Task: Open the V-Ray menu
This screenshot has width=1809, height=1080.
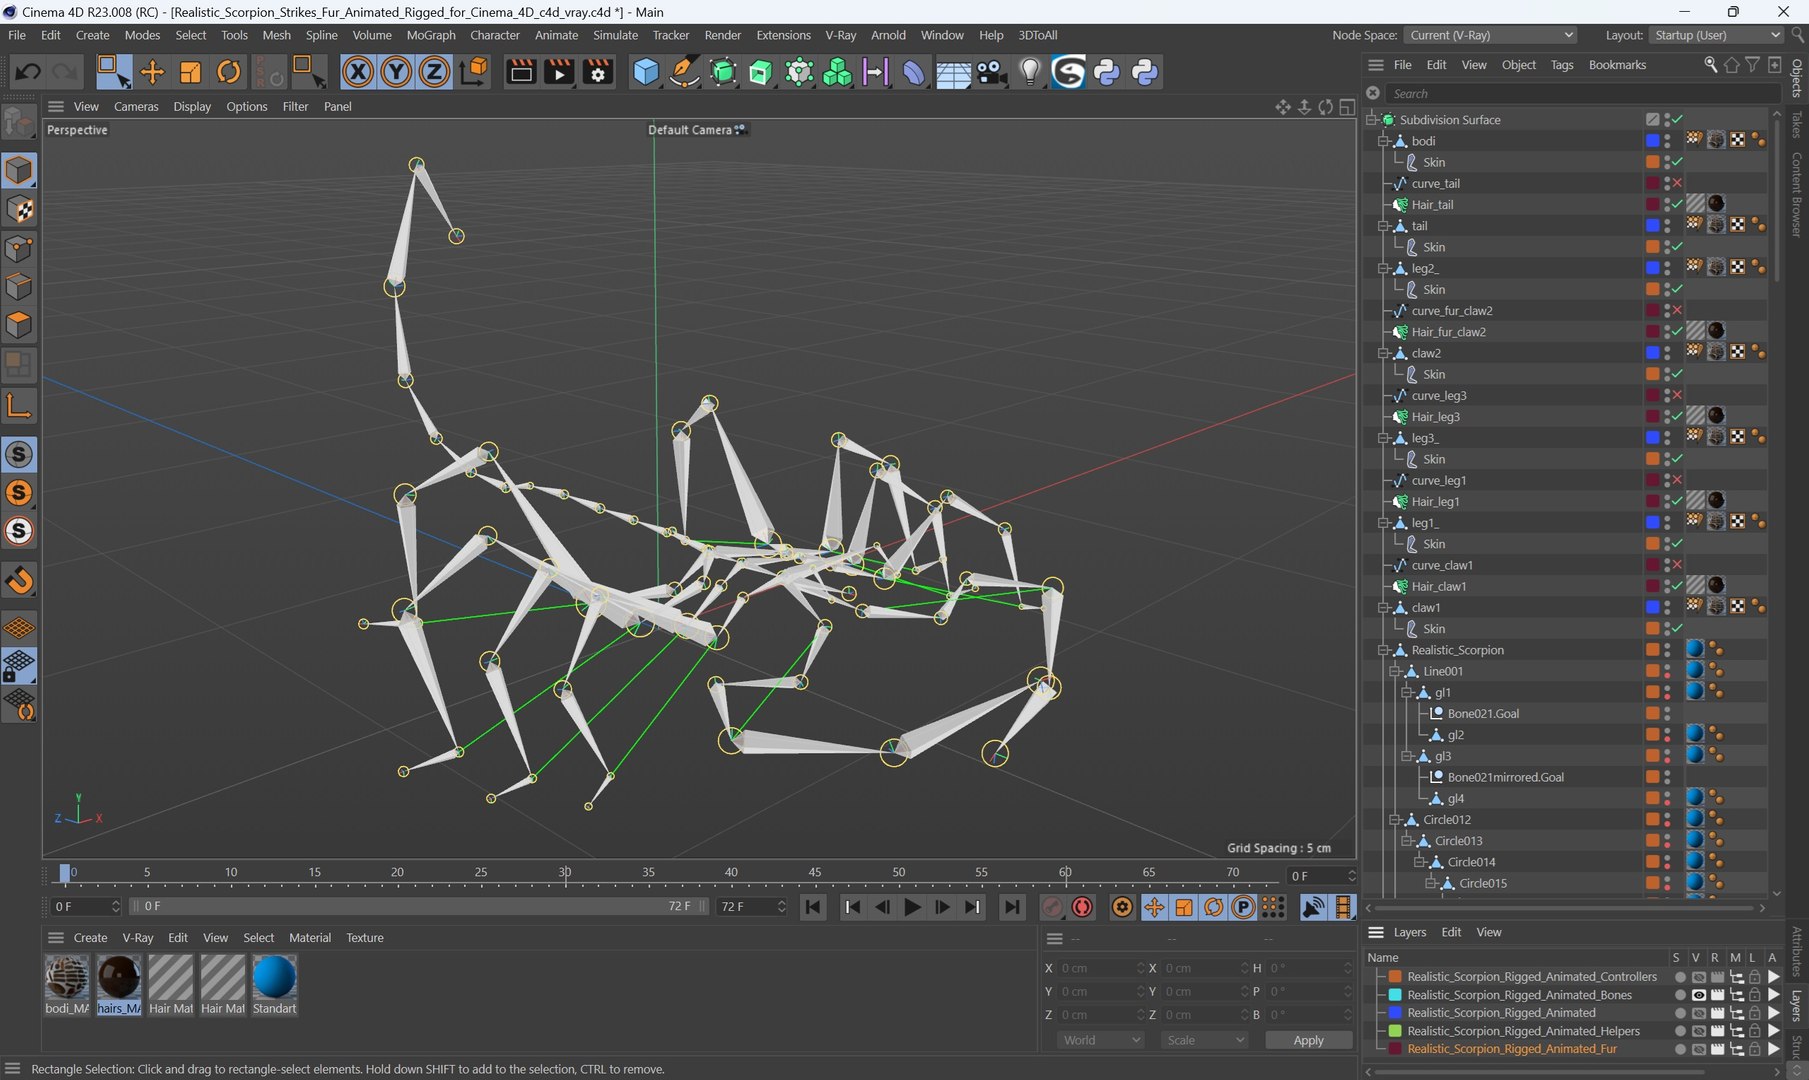Action: pyautogui.click(x=840, y=35)
